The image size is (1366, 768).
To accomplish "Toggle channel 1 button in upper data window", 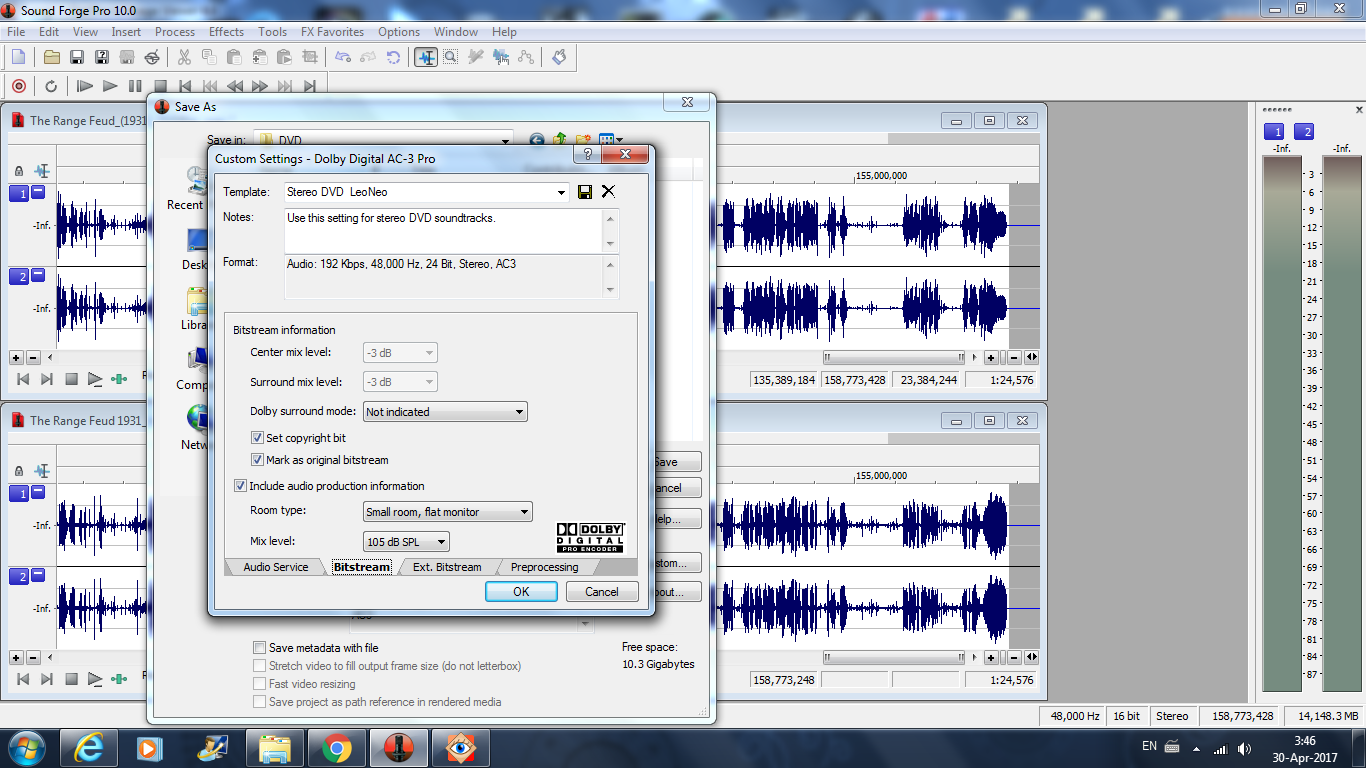I will pyautogui.click(x=19, y=194).
